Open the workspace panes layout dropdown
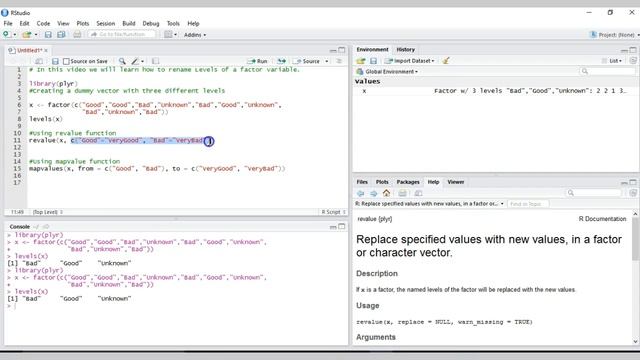The width and height of the screenshot is (640, 360). 170,35
